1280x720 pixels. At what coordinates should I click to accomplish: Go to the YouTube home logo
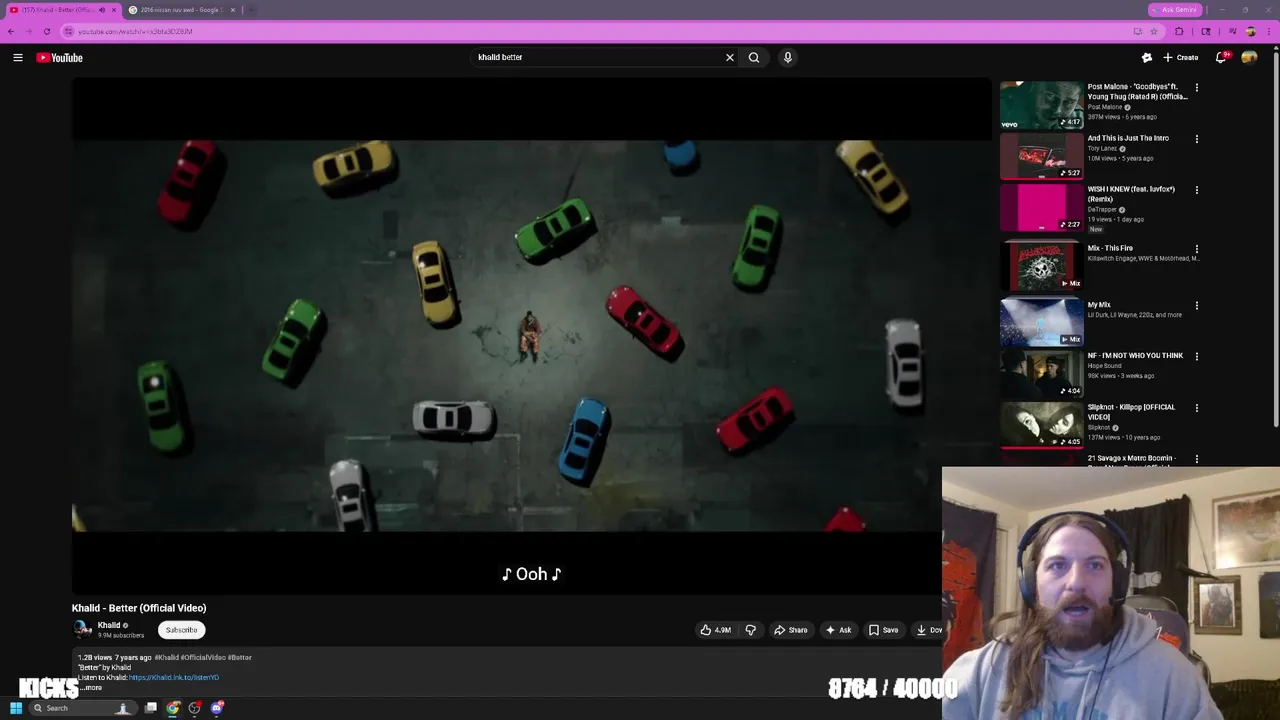pyautogui.click(x=60, y=57)
